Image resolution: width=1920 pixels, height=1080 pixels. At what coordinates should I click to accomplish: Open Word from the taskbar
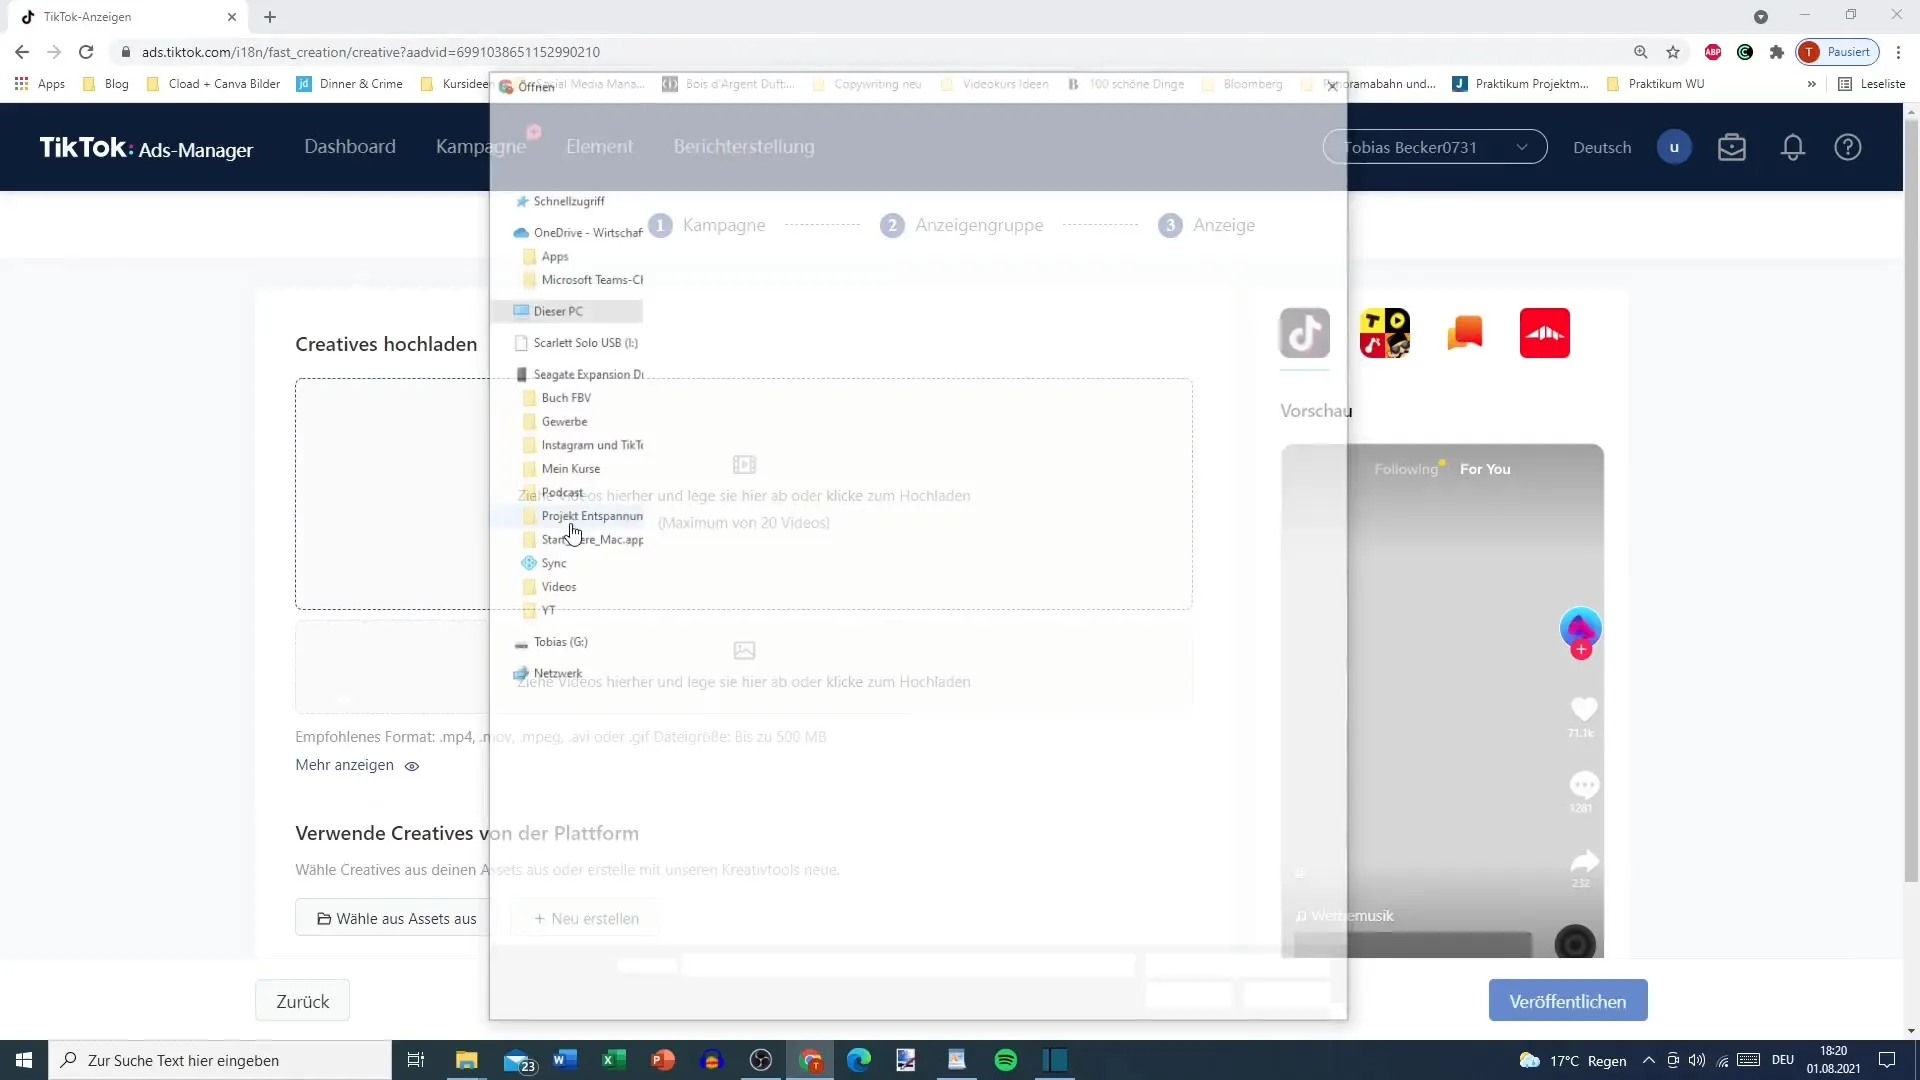click(564, 1060)
